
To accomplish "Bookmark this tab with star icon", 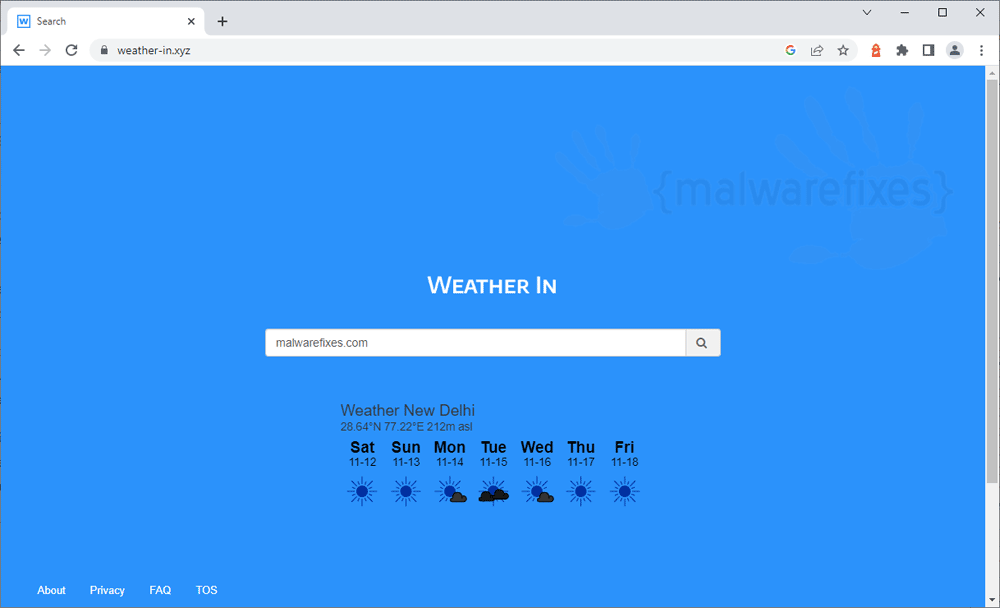I will click(843, 50).
